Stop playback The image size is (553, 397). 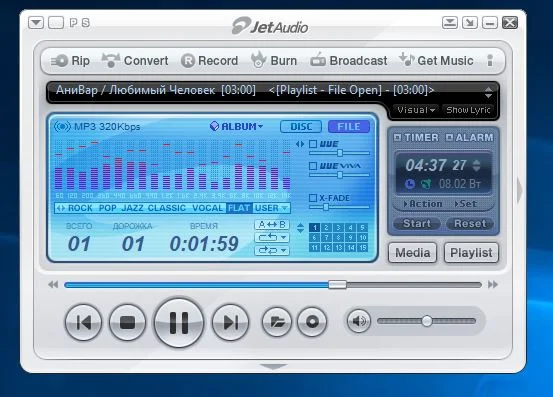(x=127, y=322)
